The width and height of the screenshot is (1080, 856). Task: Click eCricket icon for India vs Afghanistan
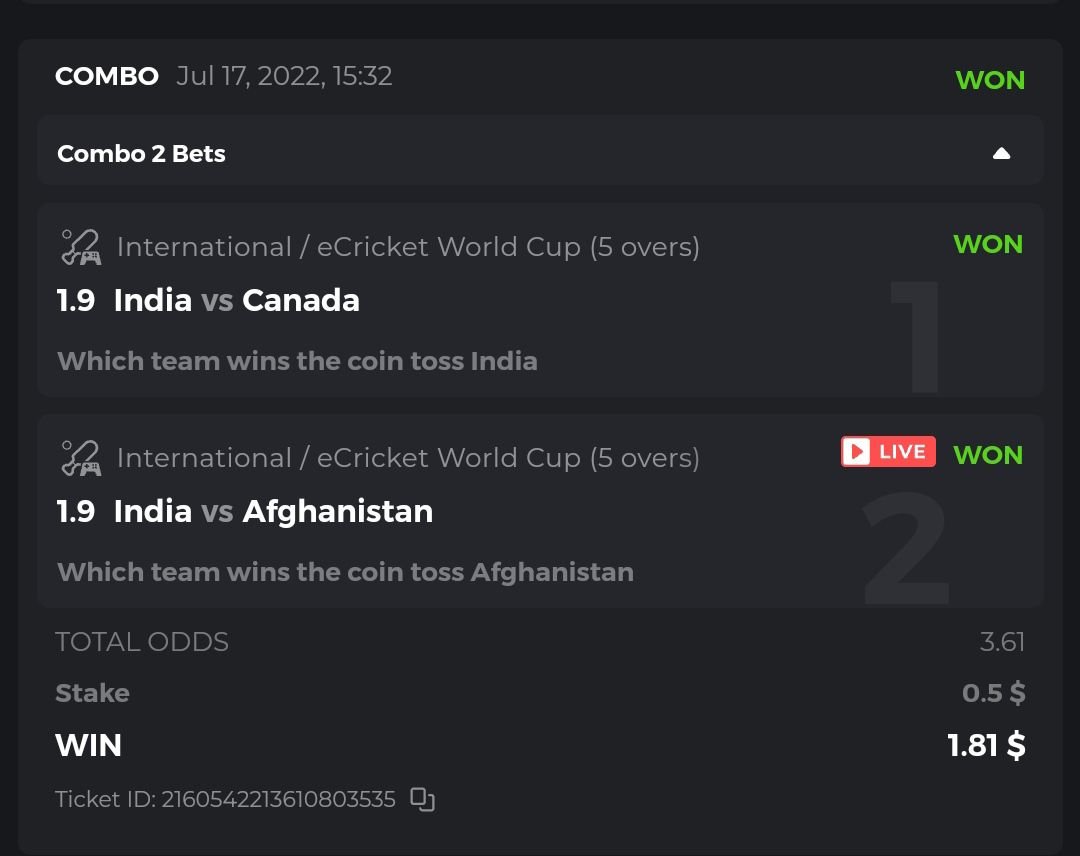[x=81, y=458]
